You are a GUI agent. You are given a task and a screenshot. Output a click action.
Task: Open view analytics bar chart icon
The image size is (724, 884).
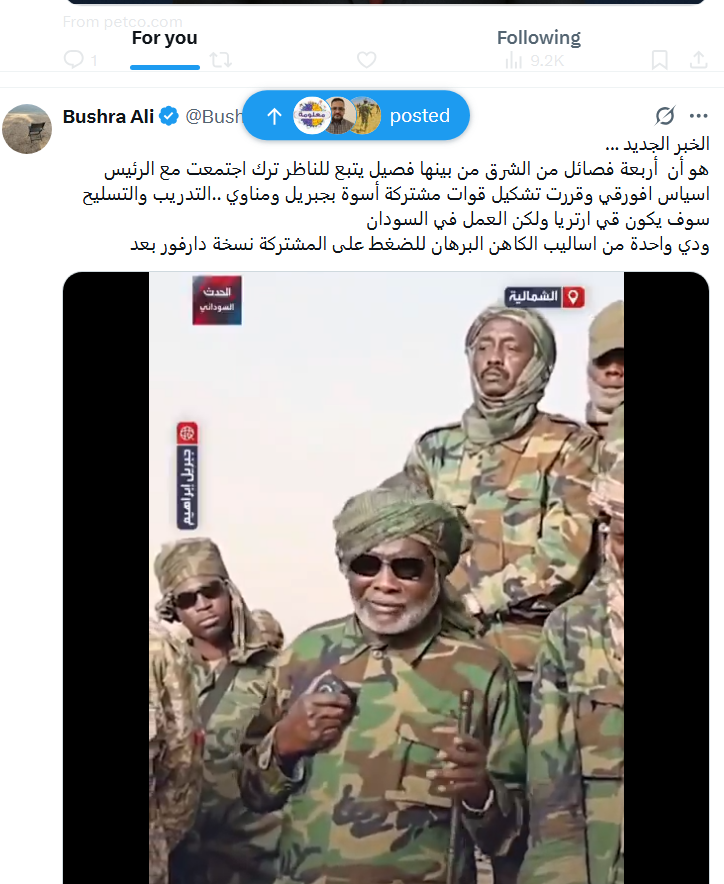click(x=513, y=60)
